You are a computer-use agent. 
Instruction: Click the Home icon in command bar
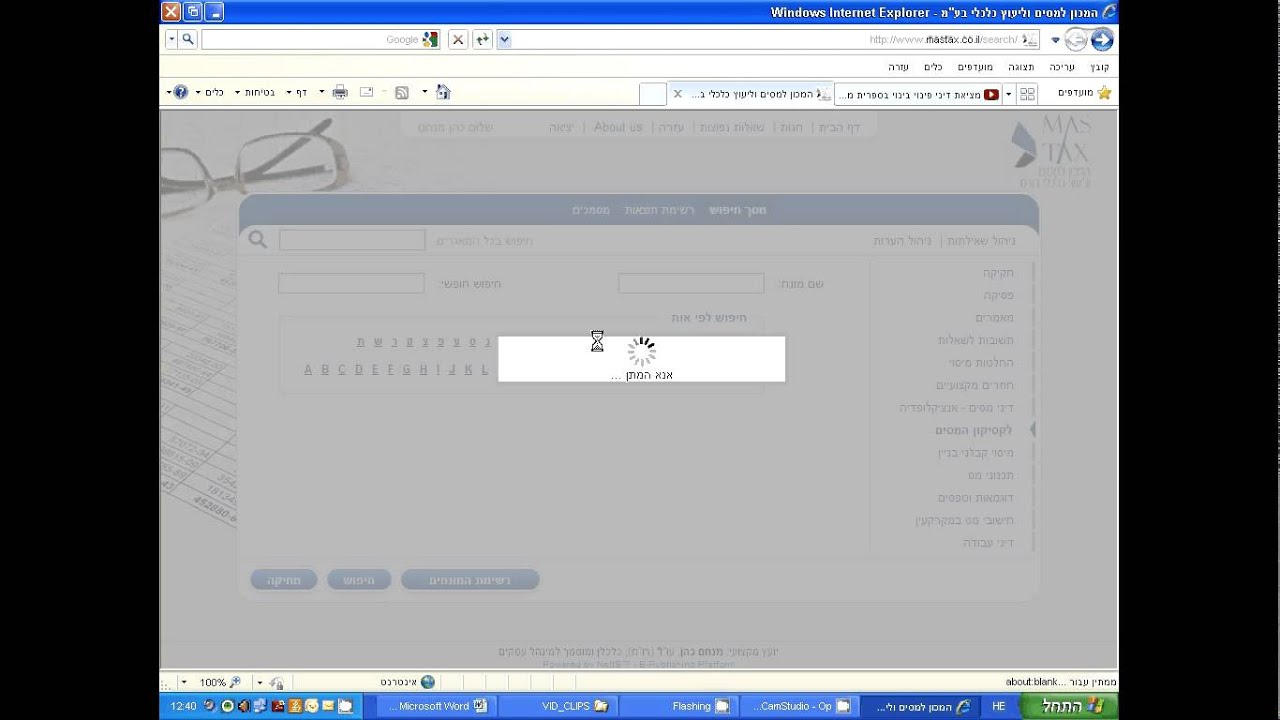coord(443,92)
